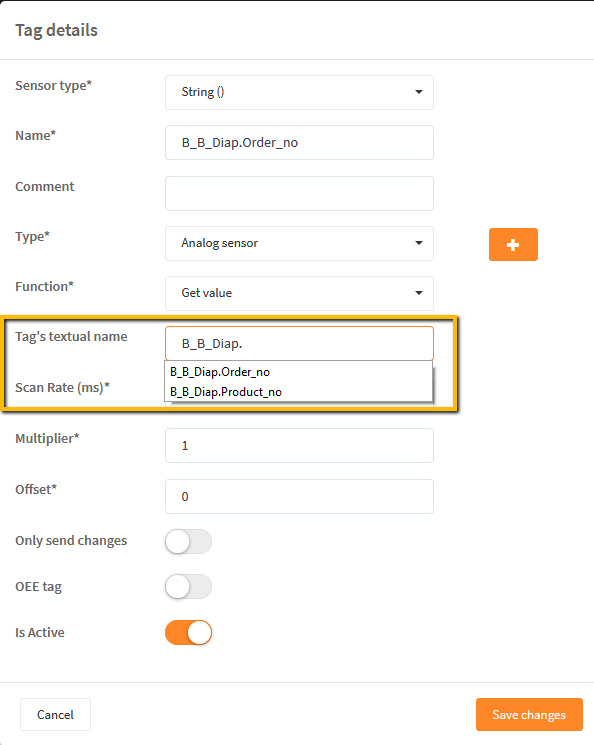Click the Is Active label text
The height and width of the screenshot is (745, 594).
click(x=40, y=632)
